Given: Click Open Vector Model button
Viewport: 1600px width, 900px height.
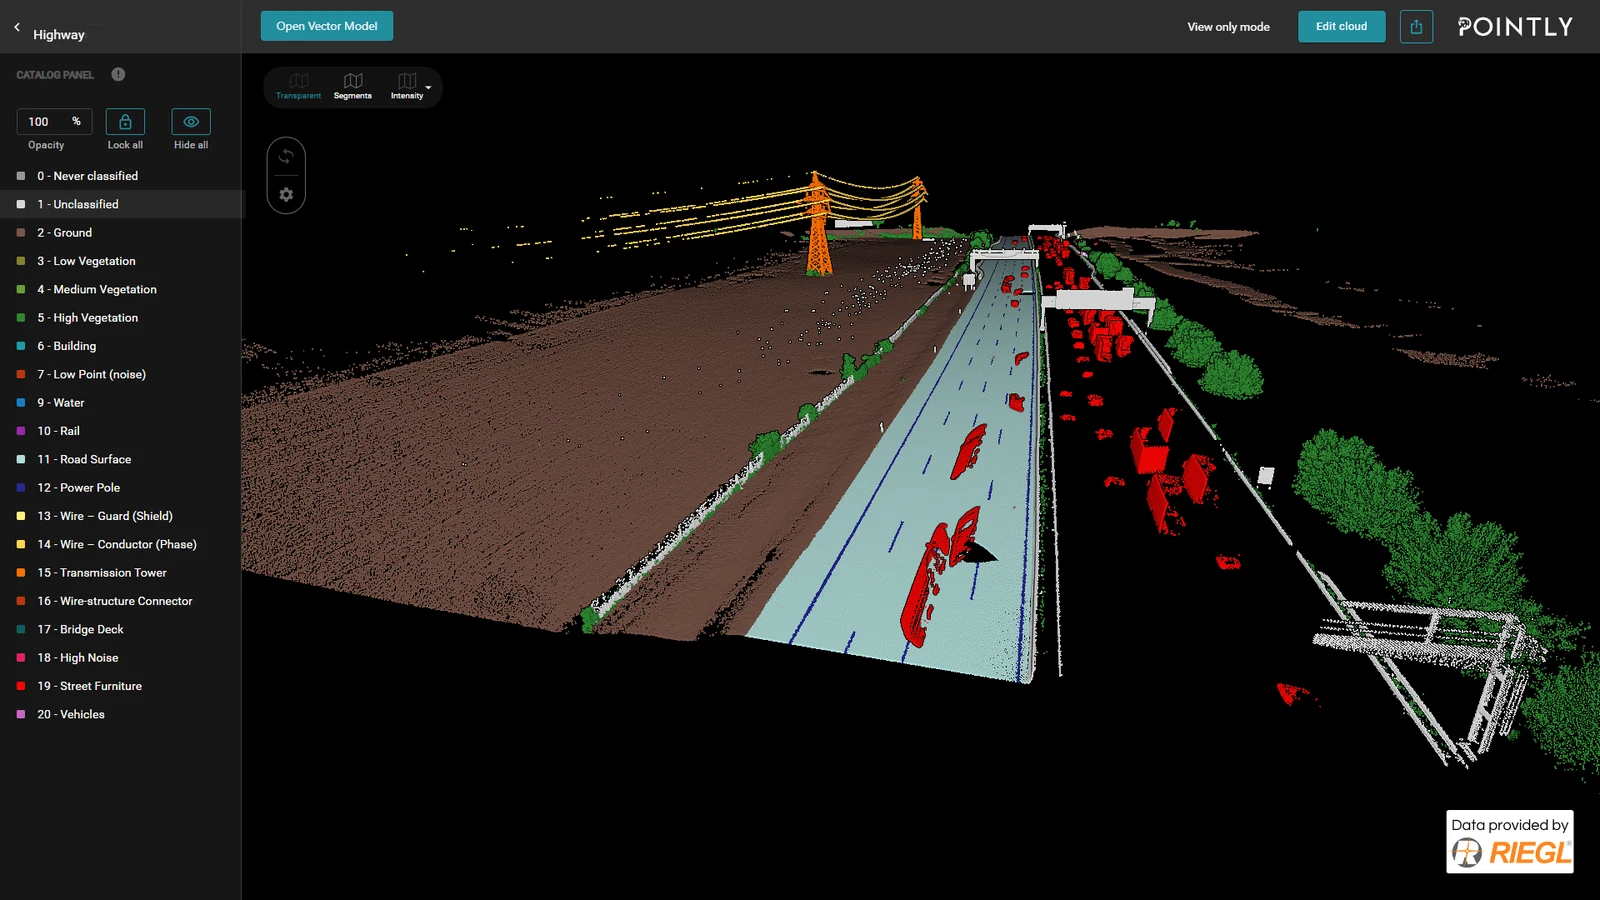Looking at the screenshot, I should pos(327,26).
